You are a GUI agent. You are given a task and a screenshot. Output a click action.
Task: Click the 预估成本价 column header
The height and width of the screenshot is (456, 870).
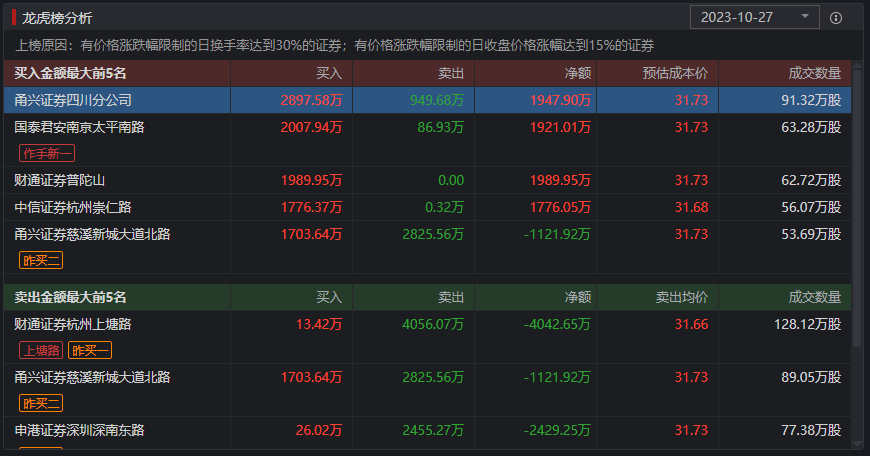click(675, 73)
